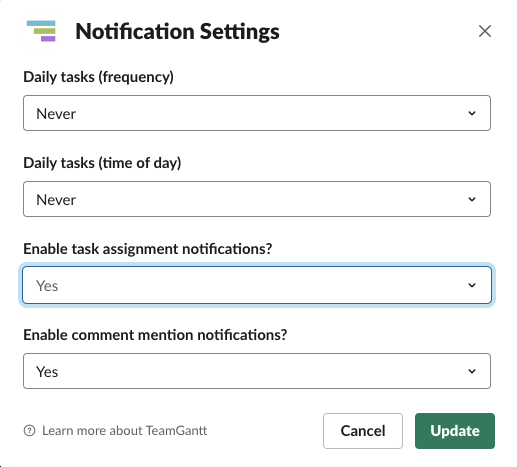This screenshot has width=517, height=467.
Task: Click chevron in comment mention notifications select
Action: (x=472, y=371)
